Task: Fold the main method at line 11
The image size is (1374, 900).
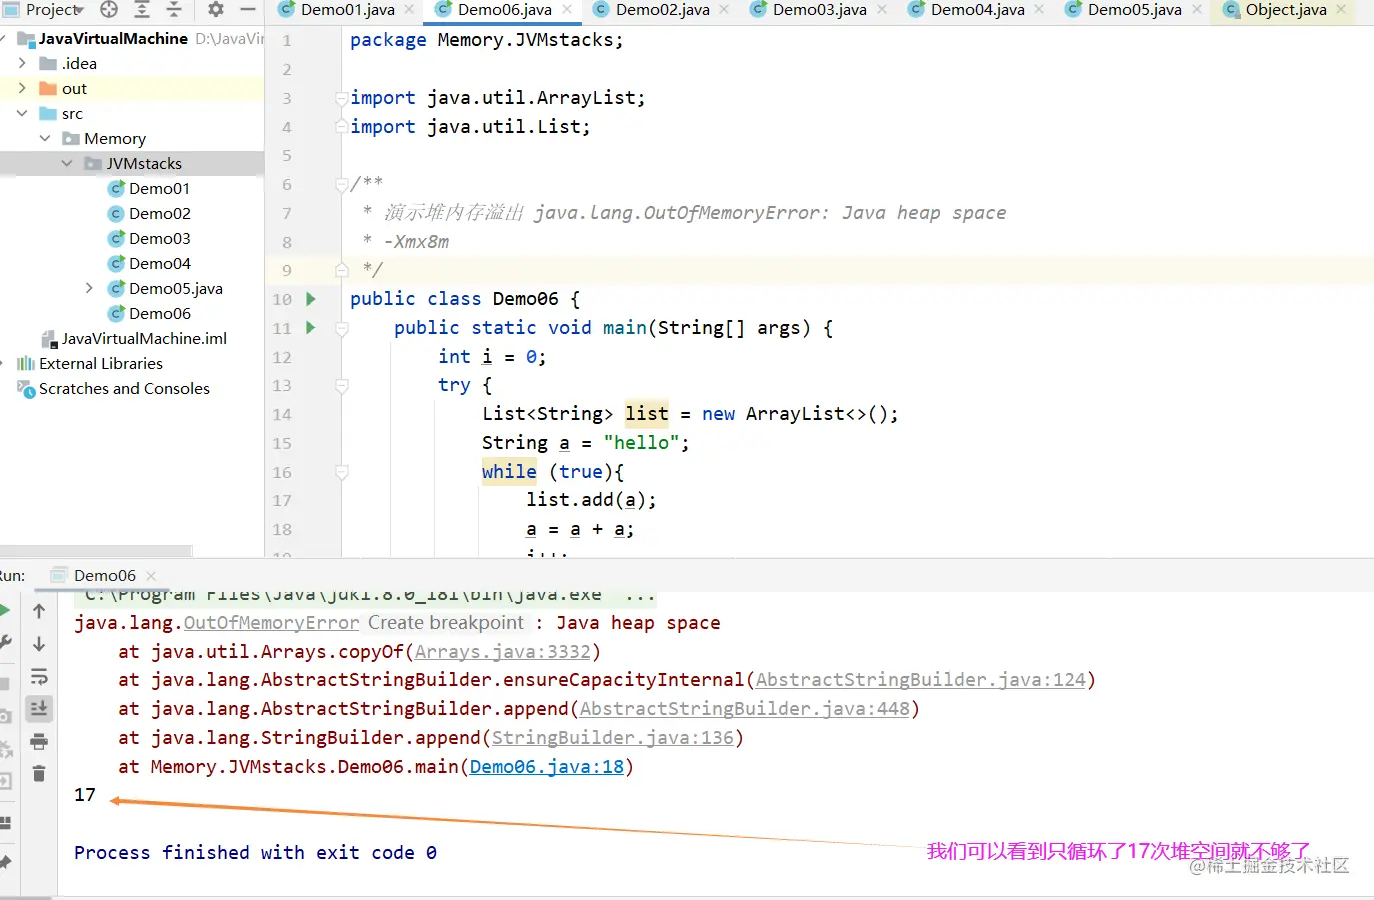Action: point(341,328)
